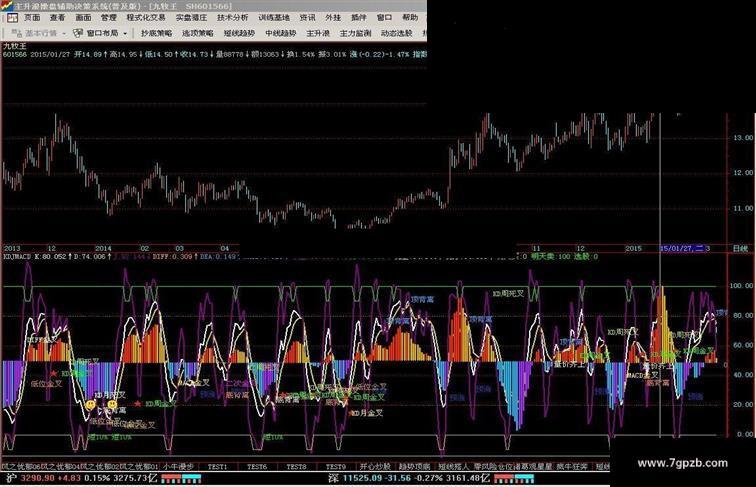This screenshot has height=487, width=756.
Task: Click the KD月金叉 signal label
Action: point(367,413)
